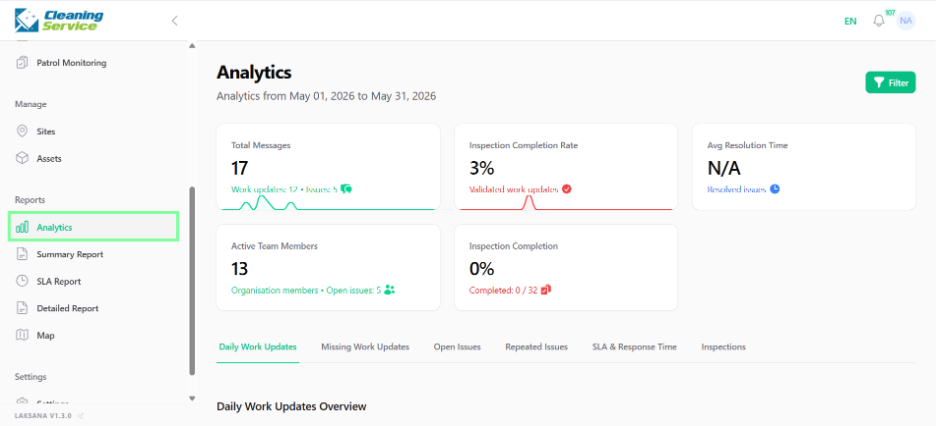The height and width of the screenshot is (426, 936).
Task: Switch to the Missing Work Updates tab
Action: click(x=365, y=347)
